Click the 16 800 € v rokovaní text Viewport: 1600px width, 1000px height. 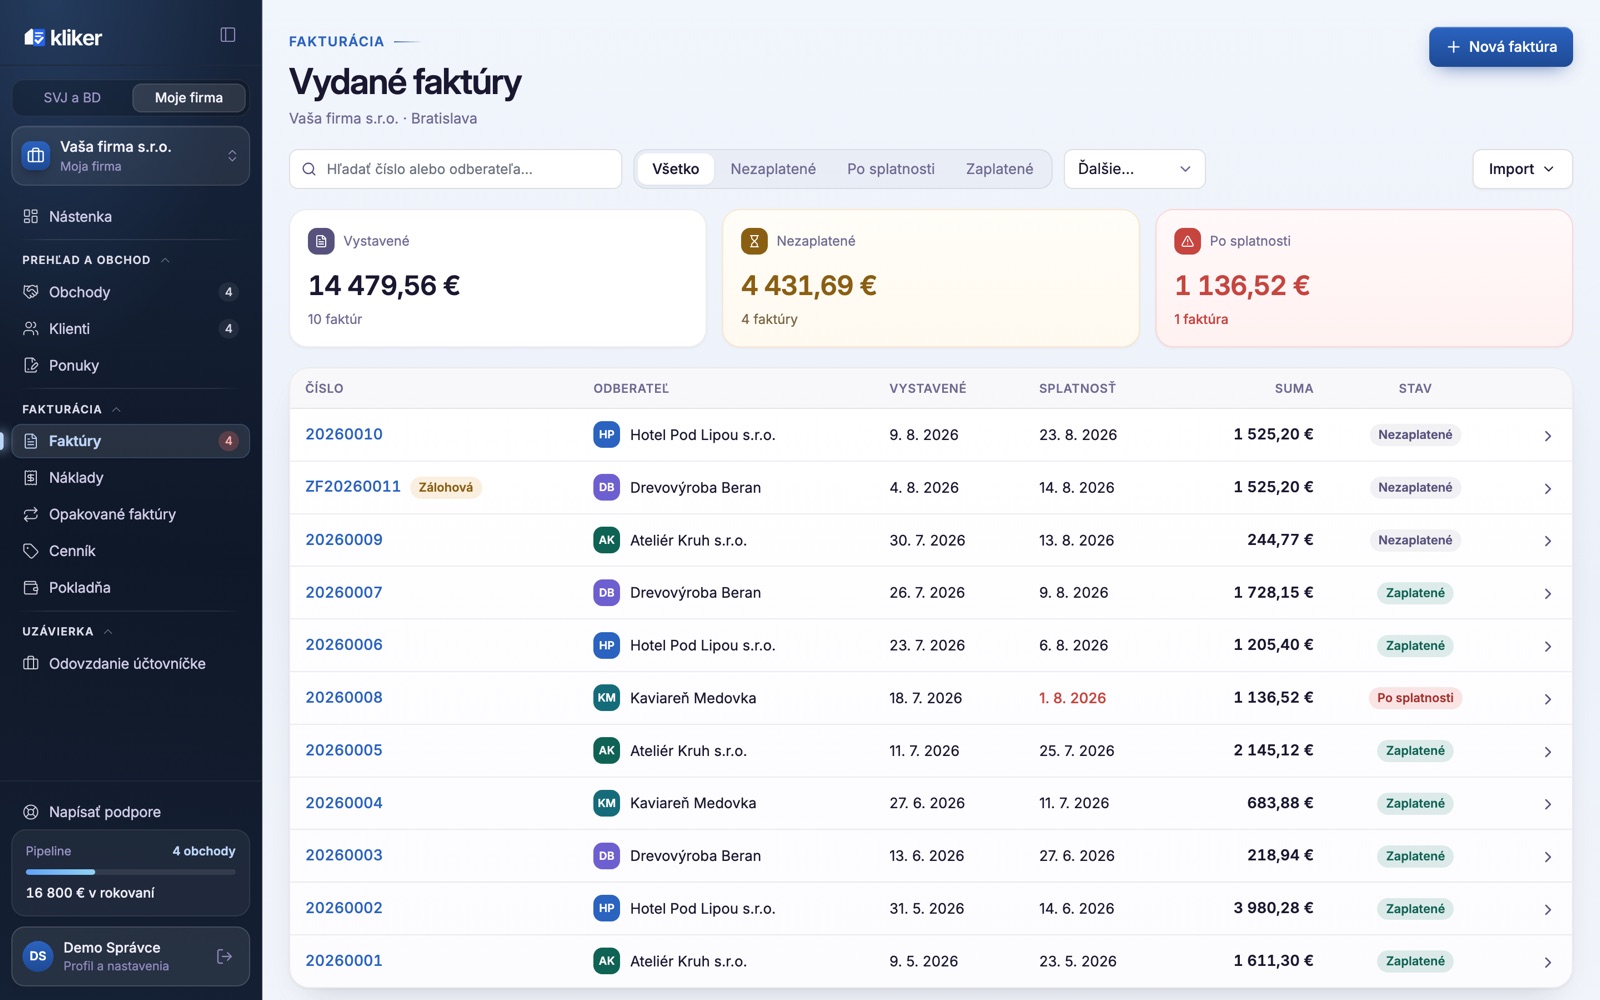pyautogui.click(x=90, y=893)
